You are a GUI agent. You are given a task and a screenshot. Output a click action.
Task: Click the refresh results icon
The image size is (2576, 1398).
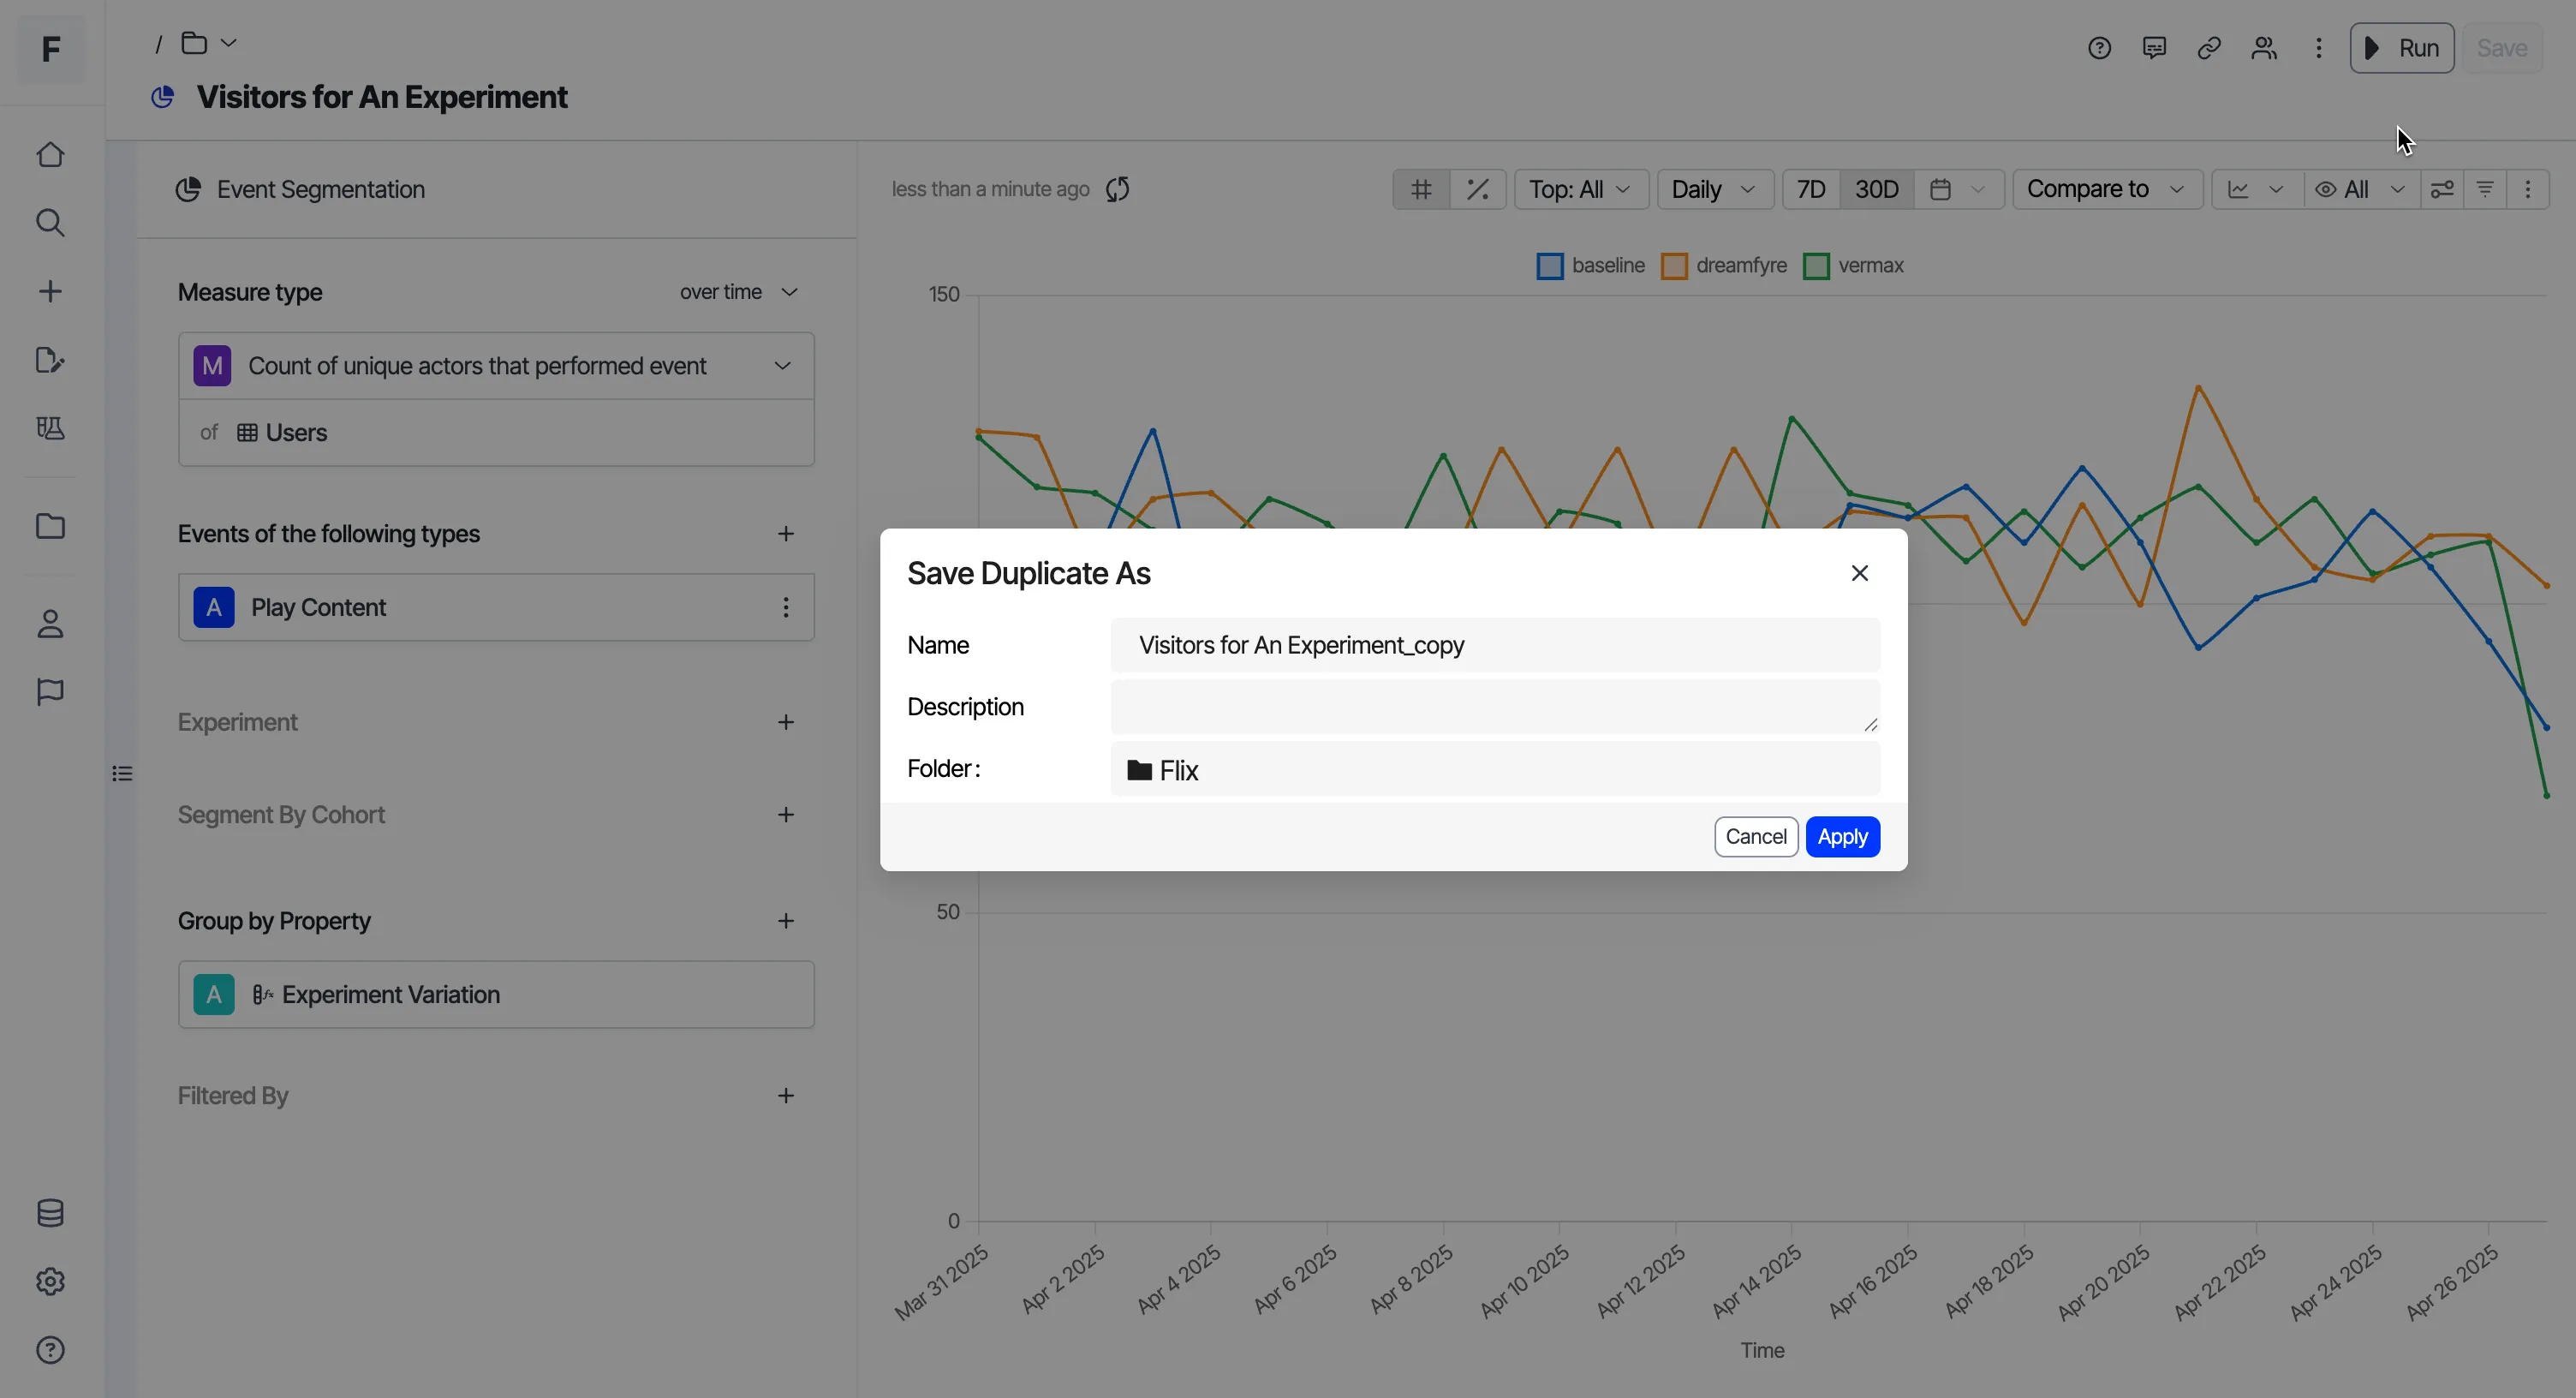[1118, 189]
